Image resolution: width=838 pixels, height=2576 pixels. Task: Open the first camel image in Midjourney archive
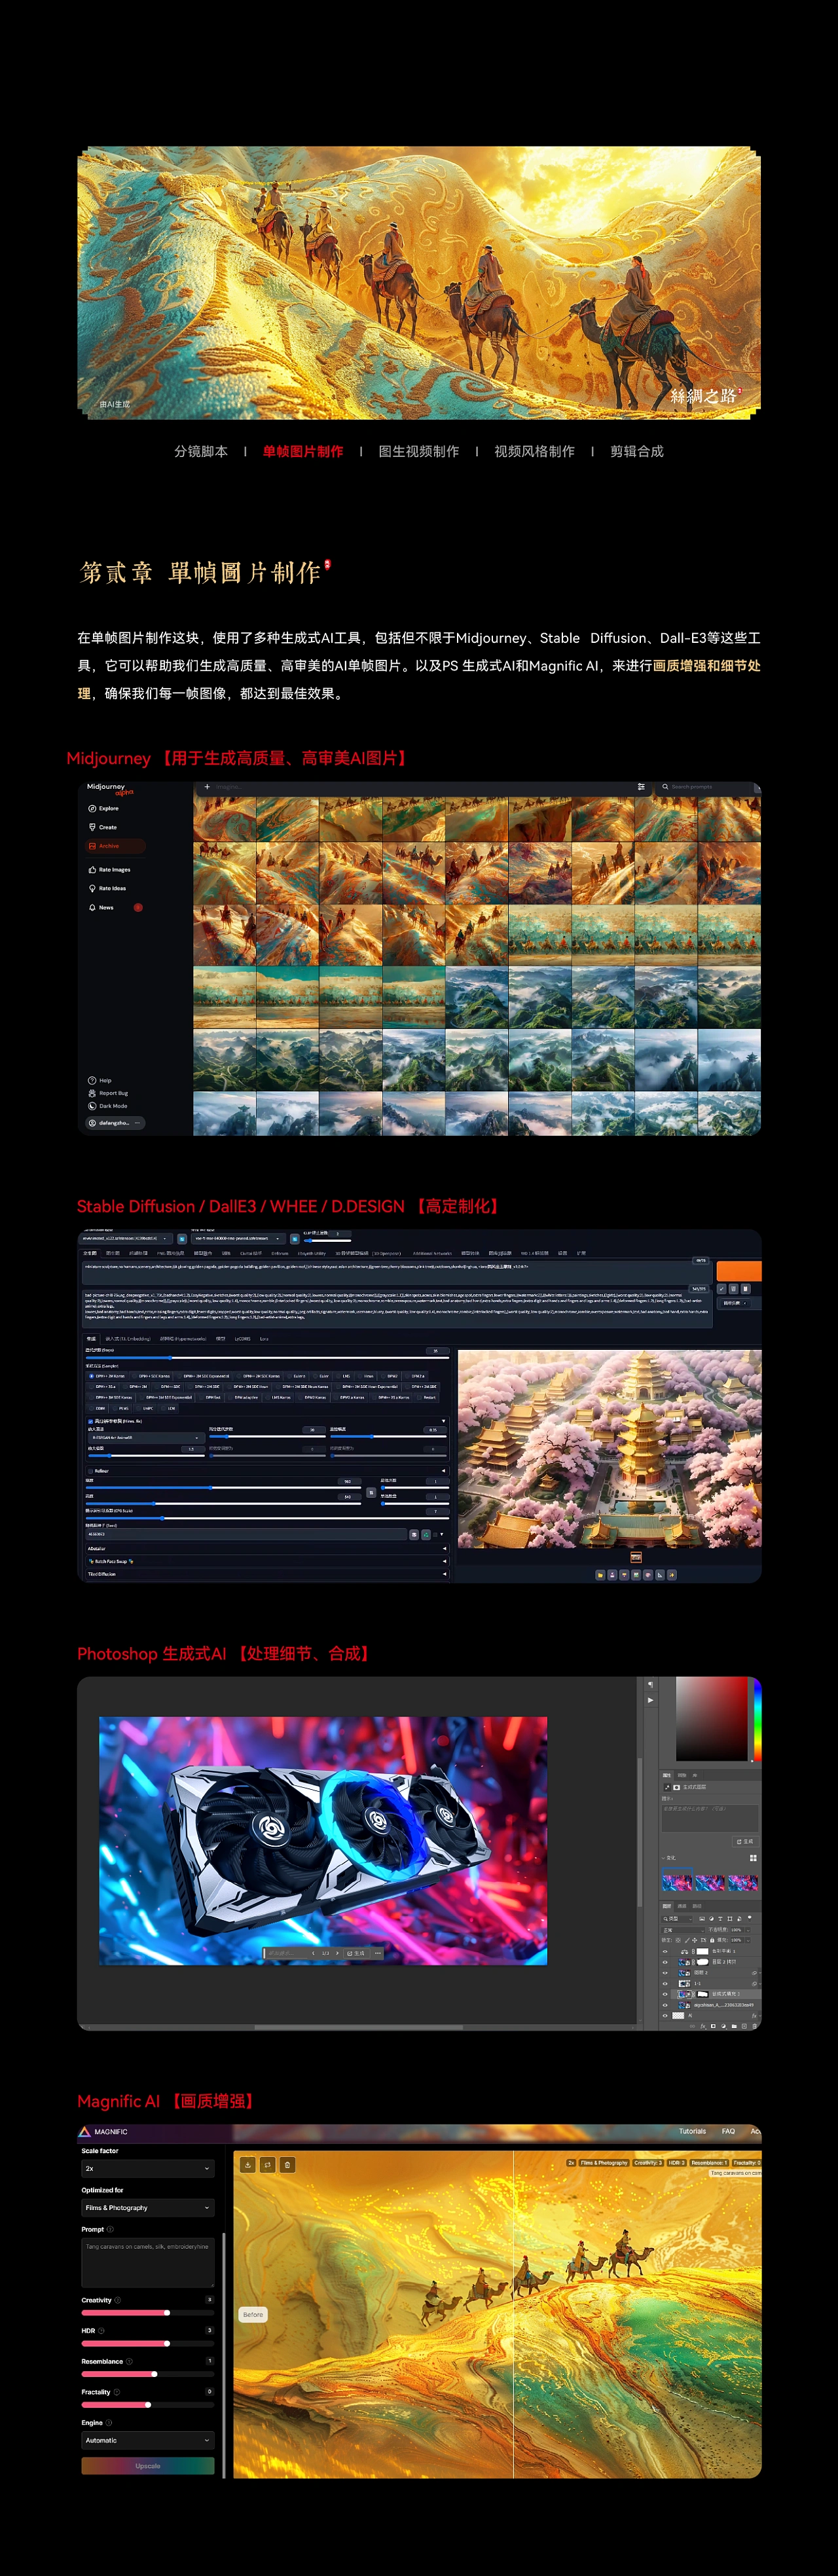pos(224,820)
